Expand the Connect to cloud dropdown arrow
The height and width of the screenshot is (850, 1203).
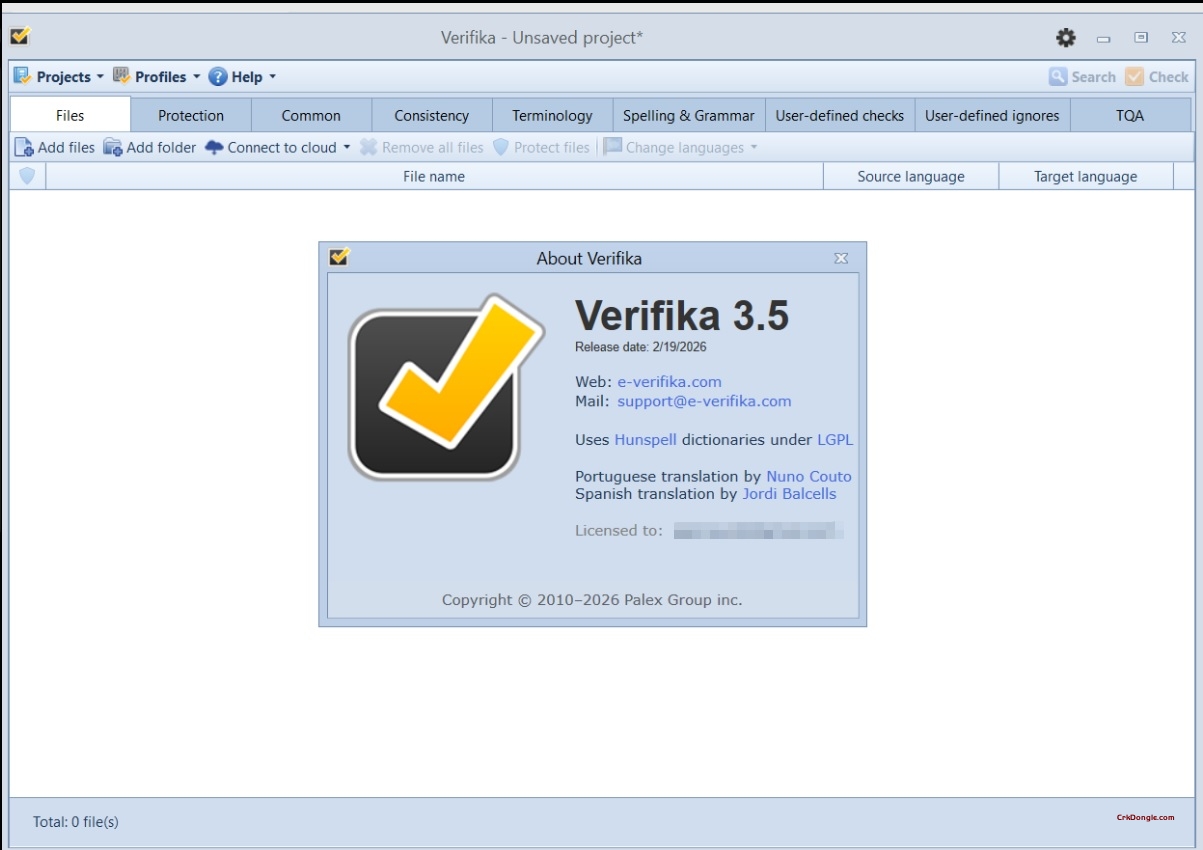347,147
